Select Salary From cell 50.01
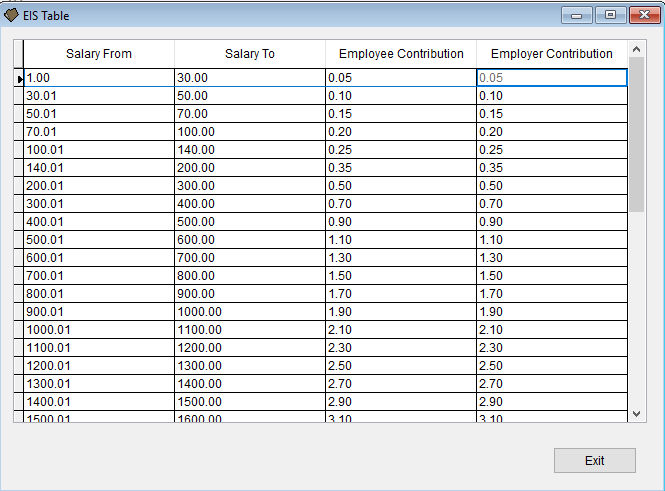 99,114
